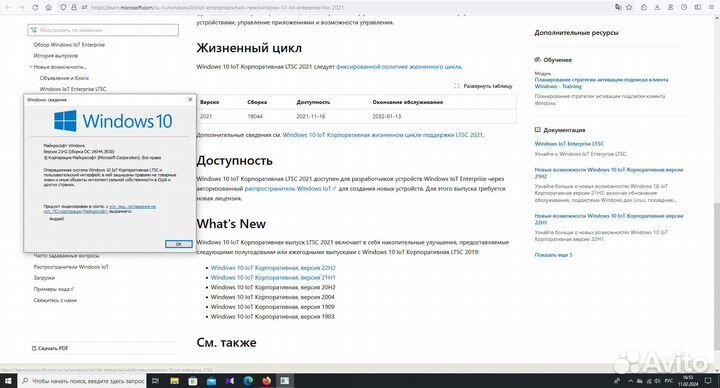Open the account profile icon in toolbar
This screenshot has height=388, width=720.
tap(670, 7)
